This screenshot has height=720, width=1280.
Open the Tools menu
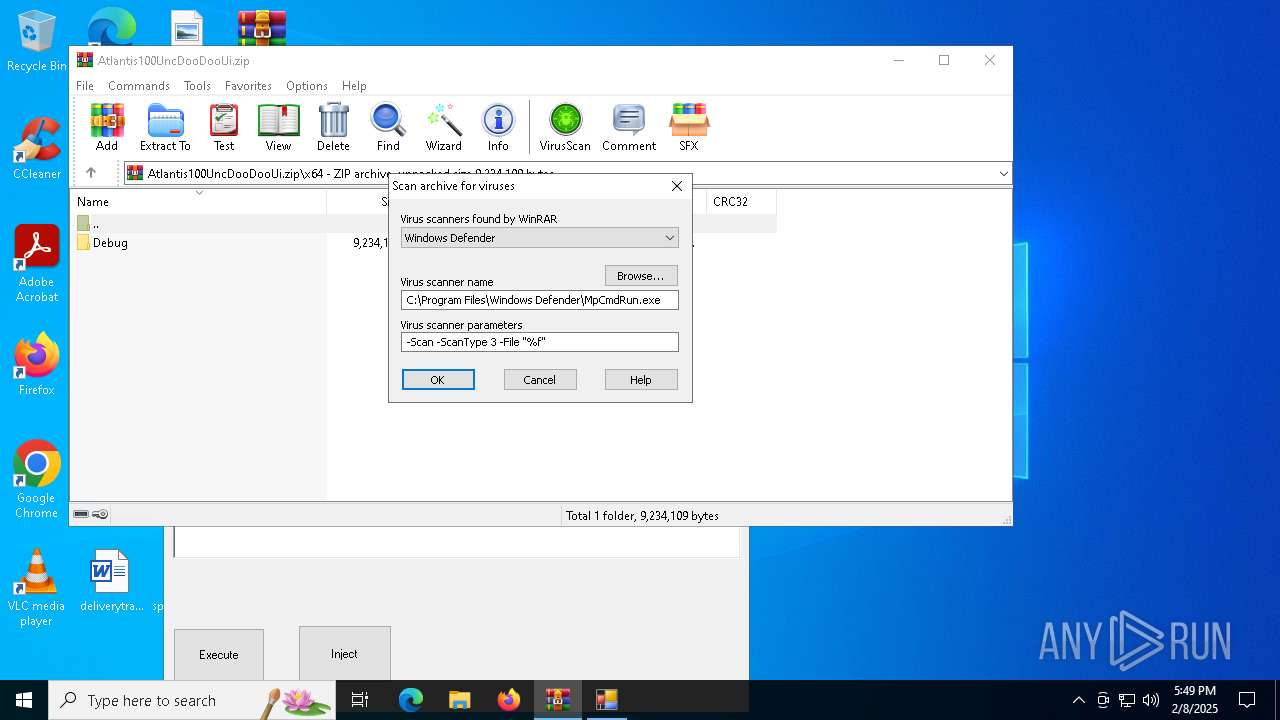pos(197,86)
